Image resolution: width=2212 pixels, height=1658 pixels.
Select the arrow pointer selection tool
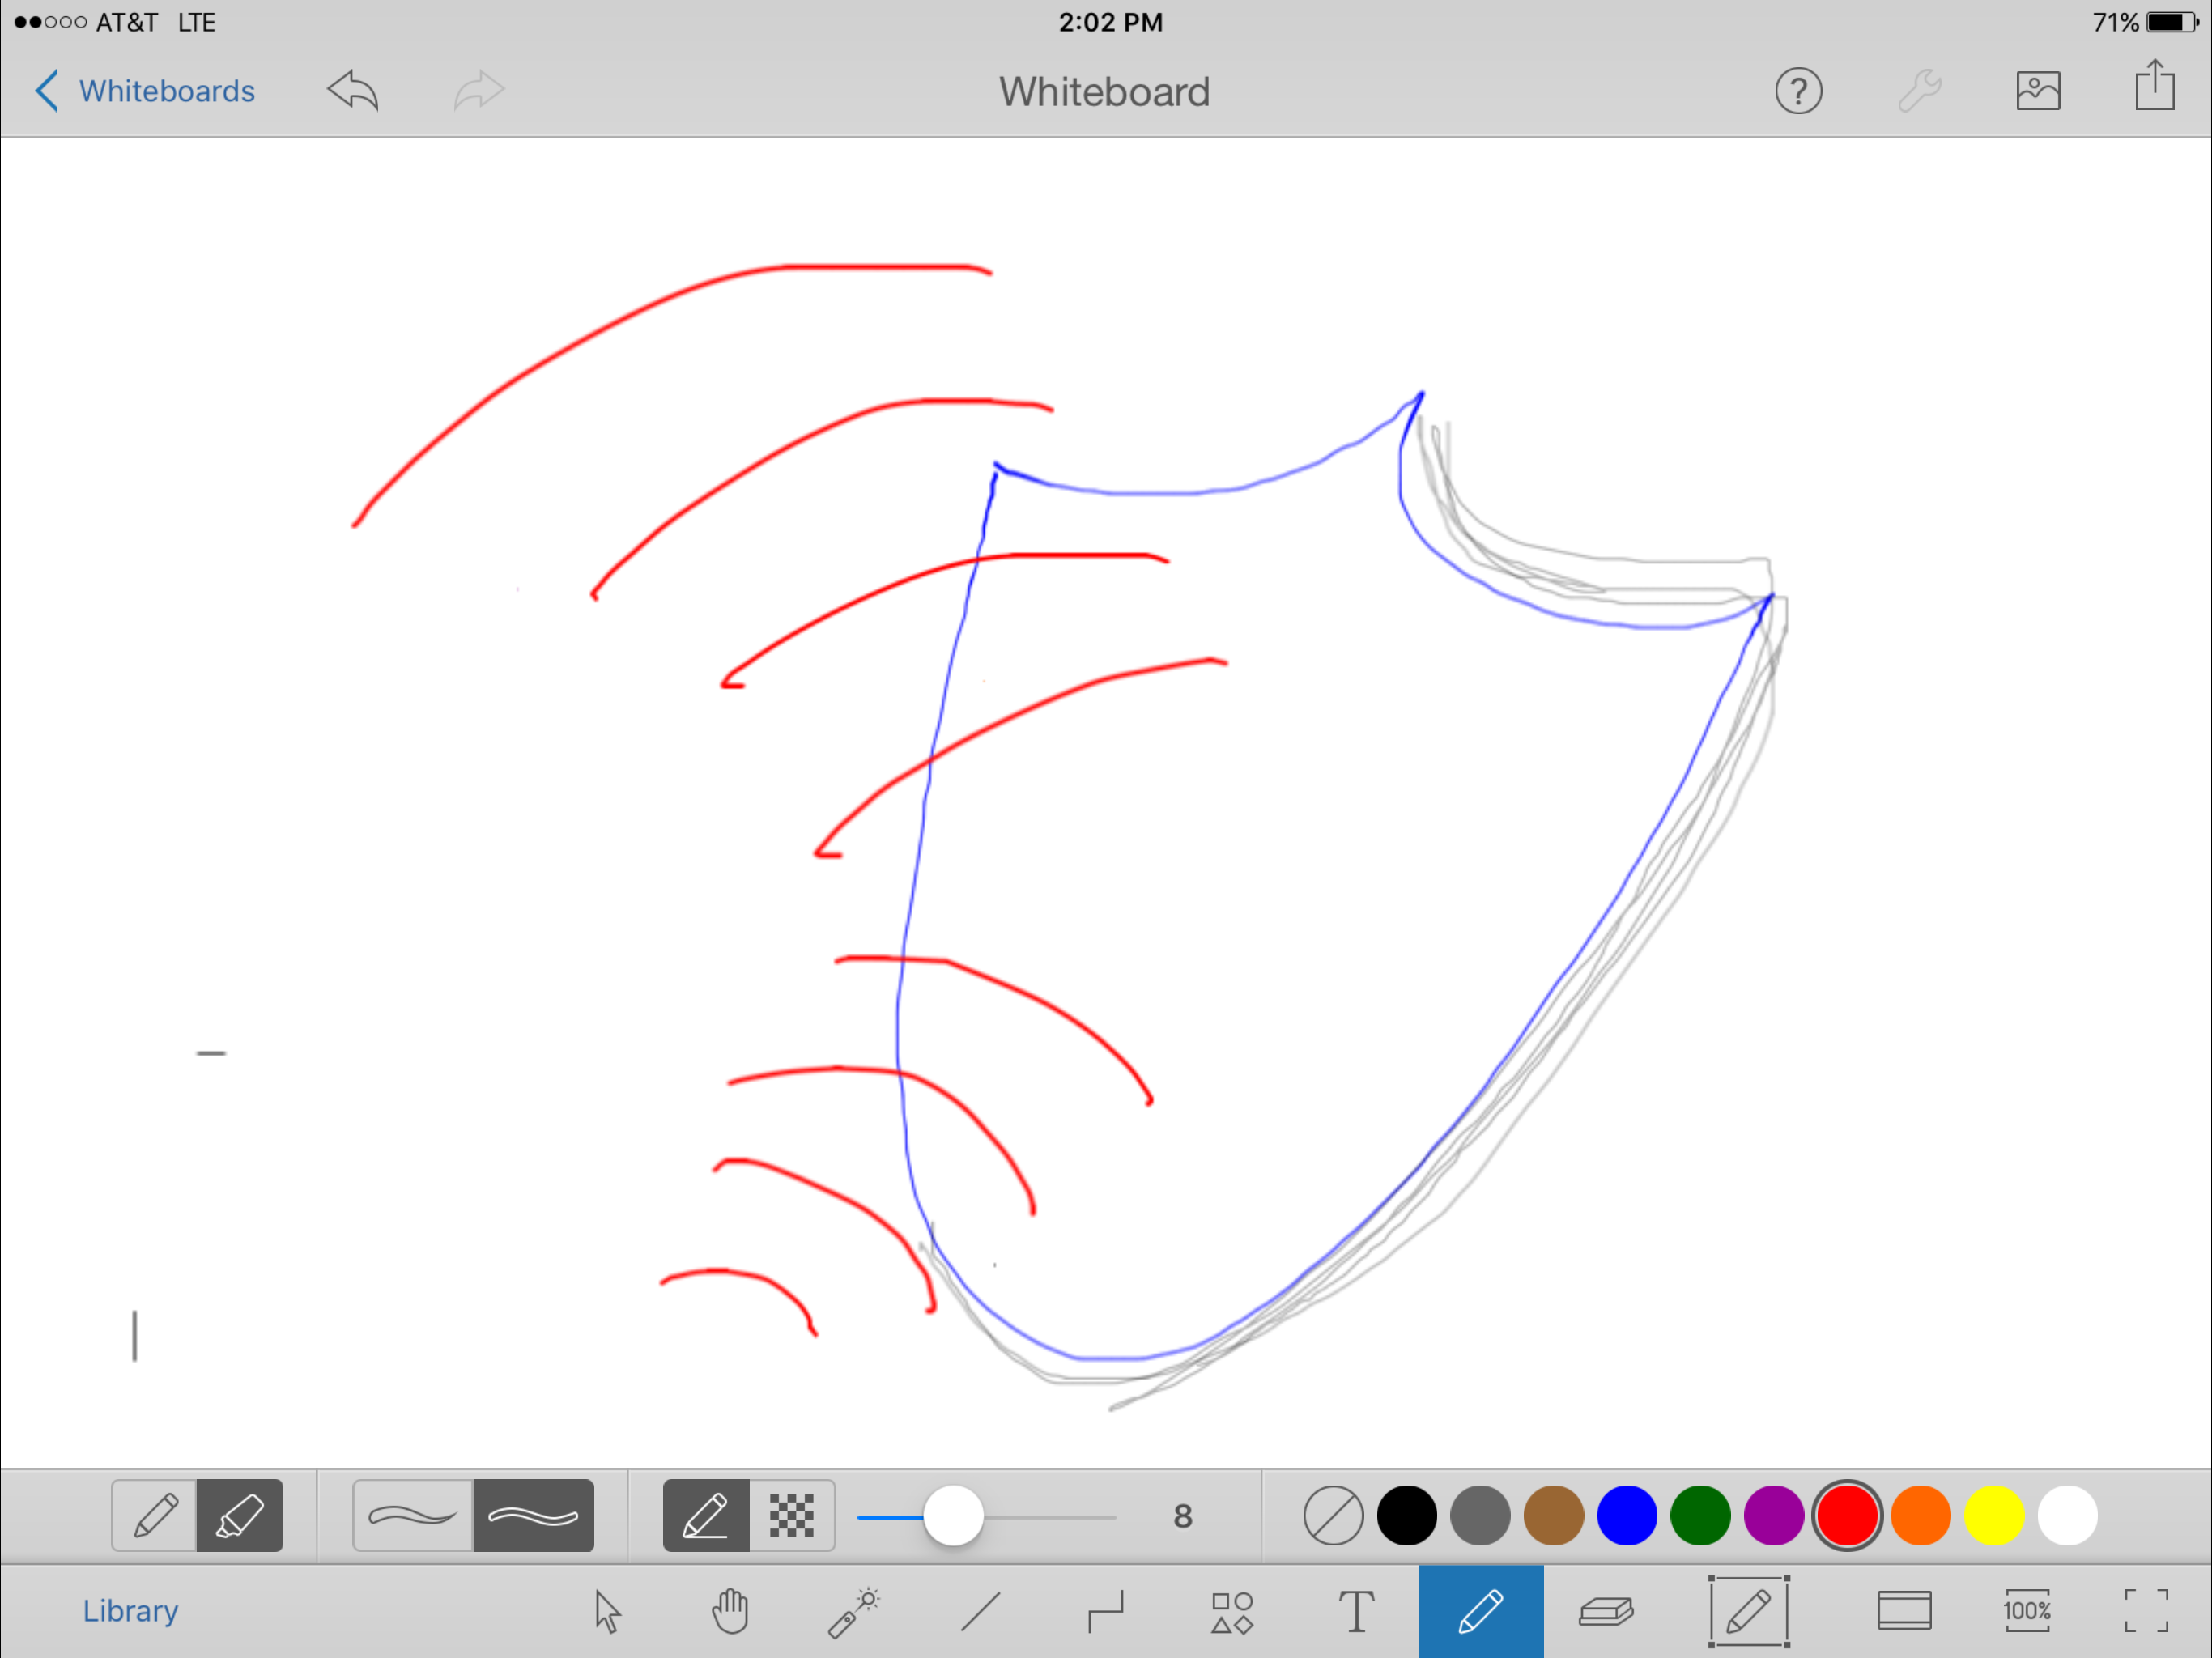607,1611
